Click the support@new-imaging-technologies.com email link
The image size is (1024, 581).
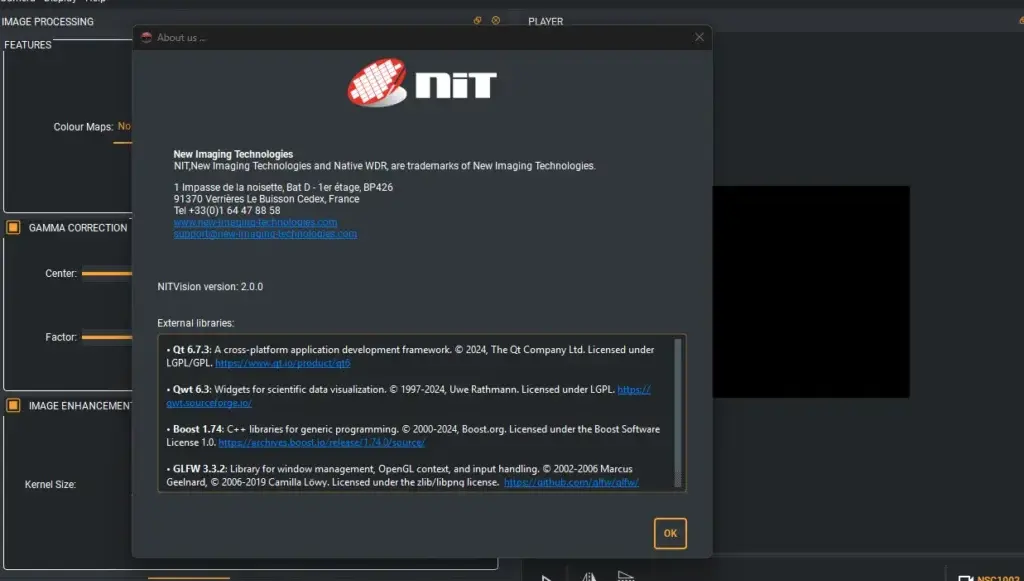click(265, 234)
